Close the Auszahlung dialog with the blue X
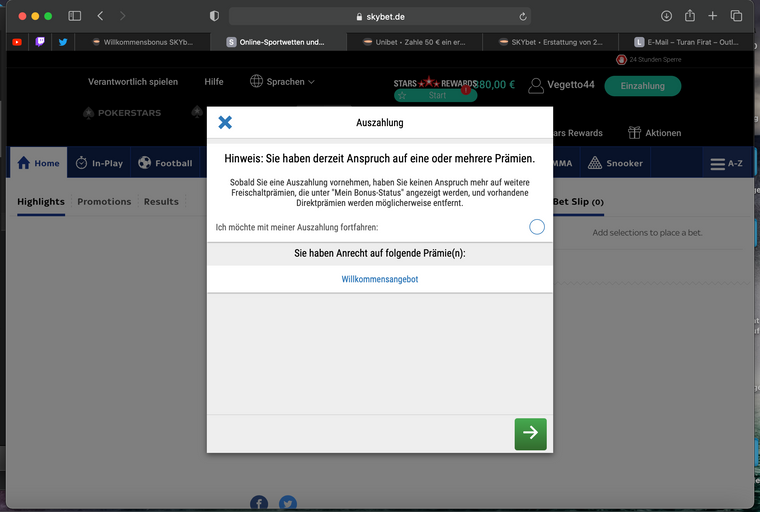This screenshot has width=760, height=512. click(x=225, y=122)
